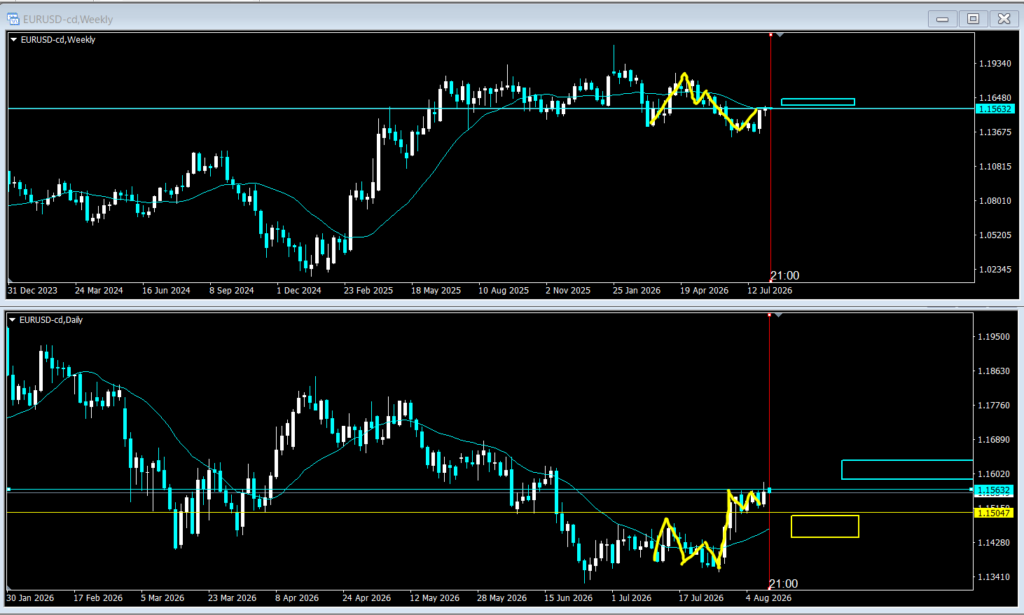
Task: Select the cyan rectangle object on the Weekly chart
Action: (818, 102)
